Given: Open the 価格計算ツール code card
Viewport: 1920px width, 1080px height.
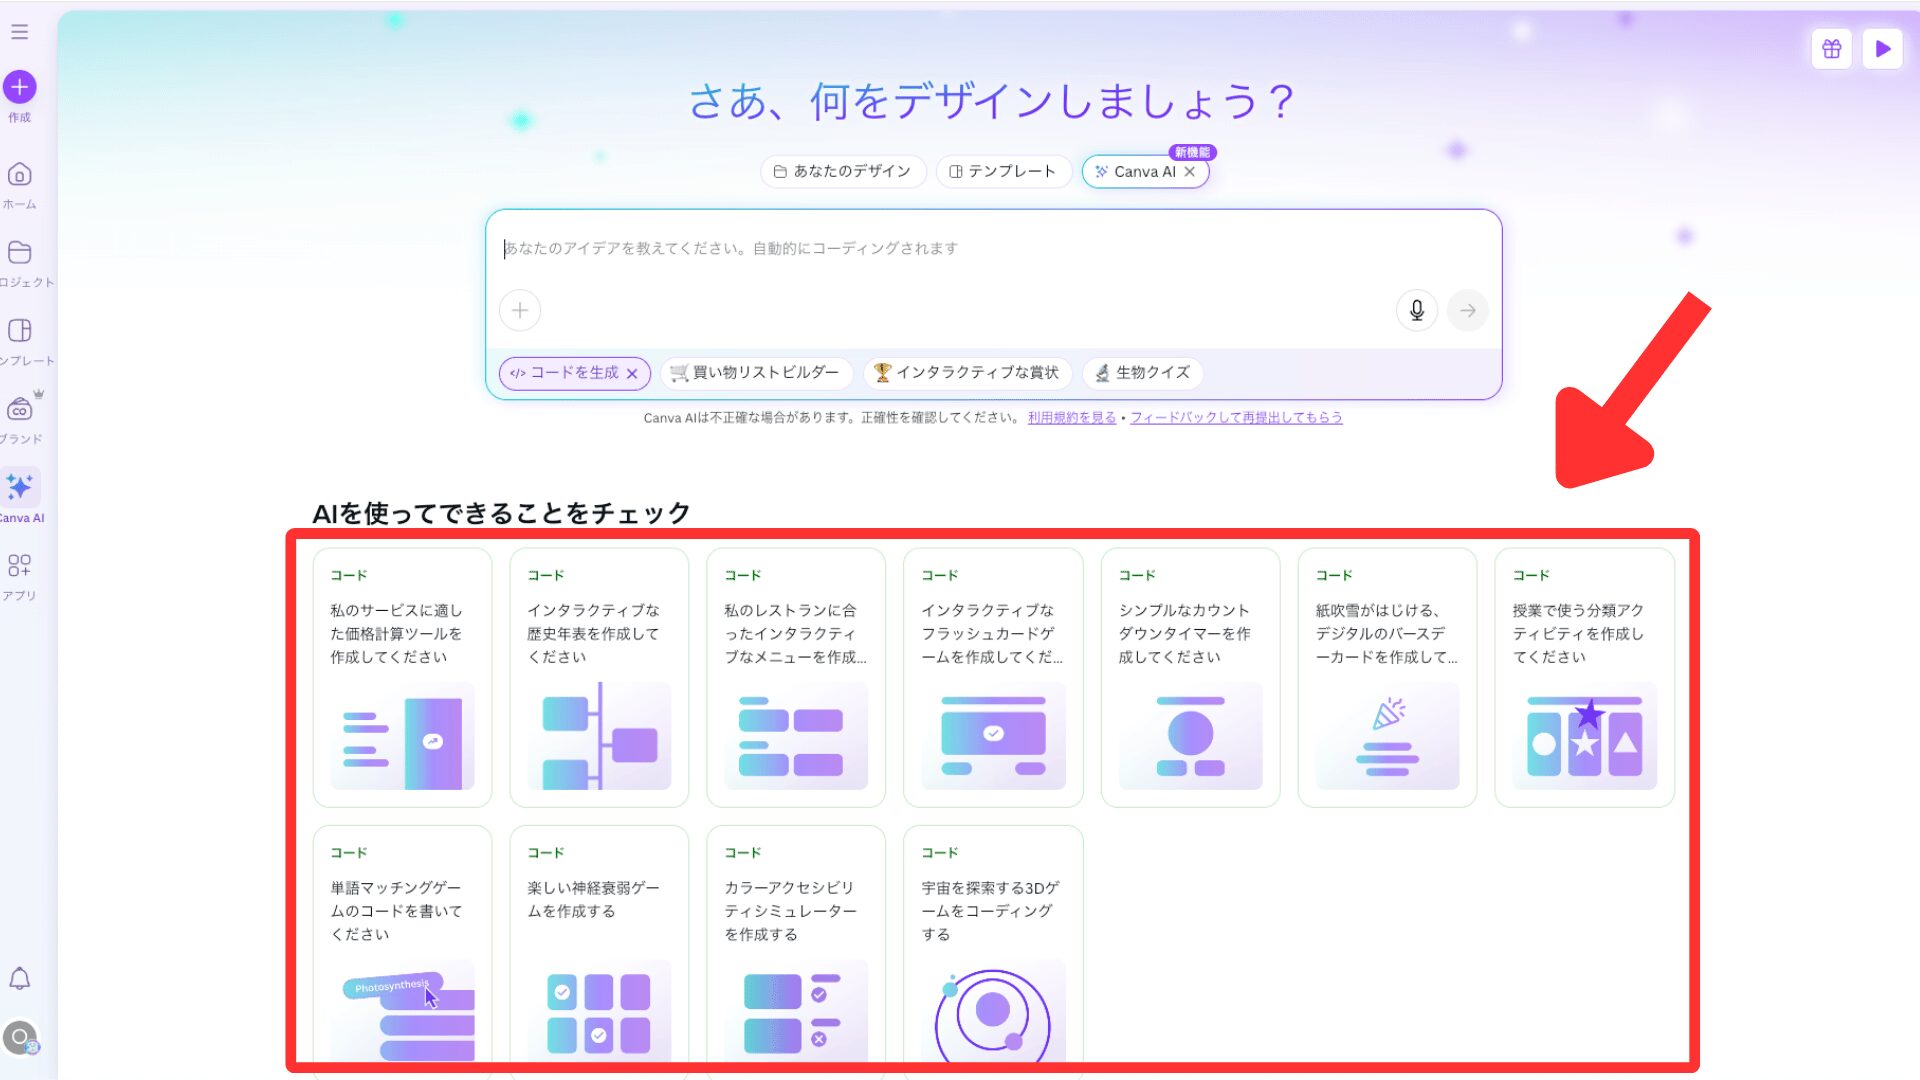Looking at the screenshot, I should click(402, 677).
